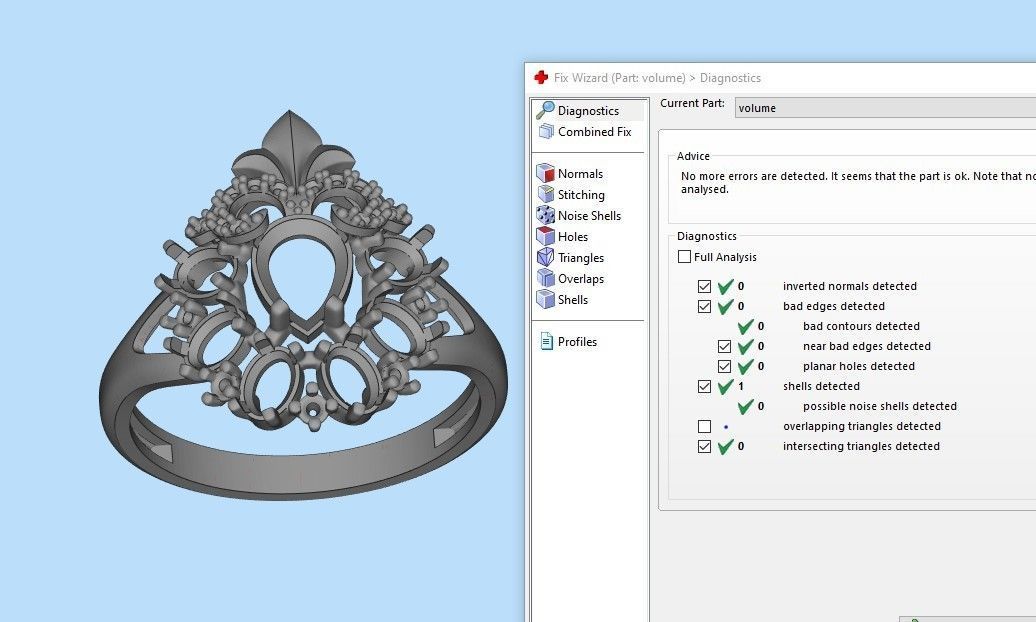Click the green check beside intersecting triangles
This screenshot has width=1036, height=622.
(x=725, y=446)
